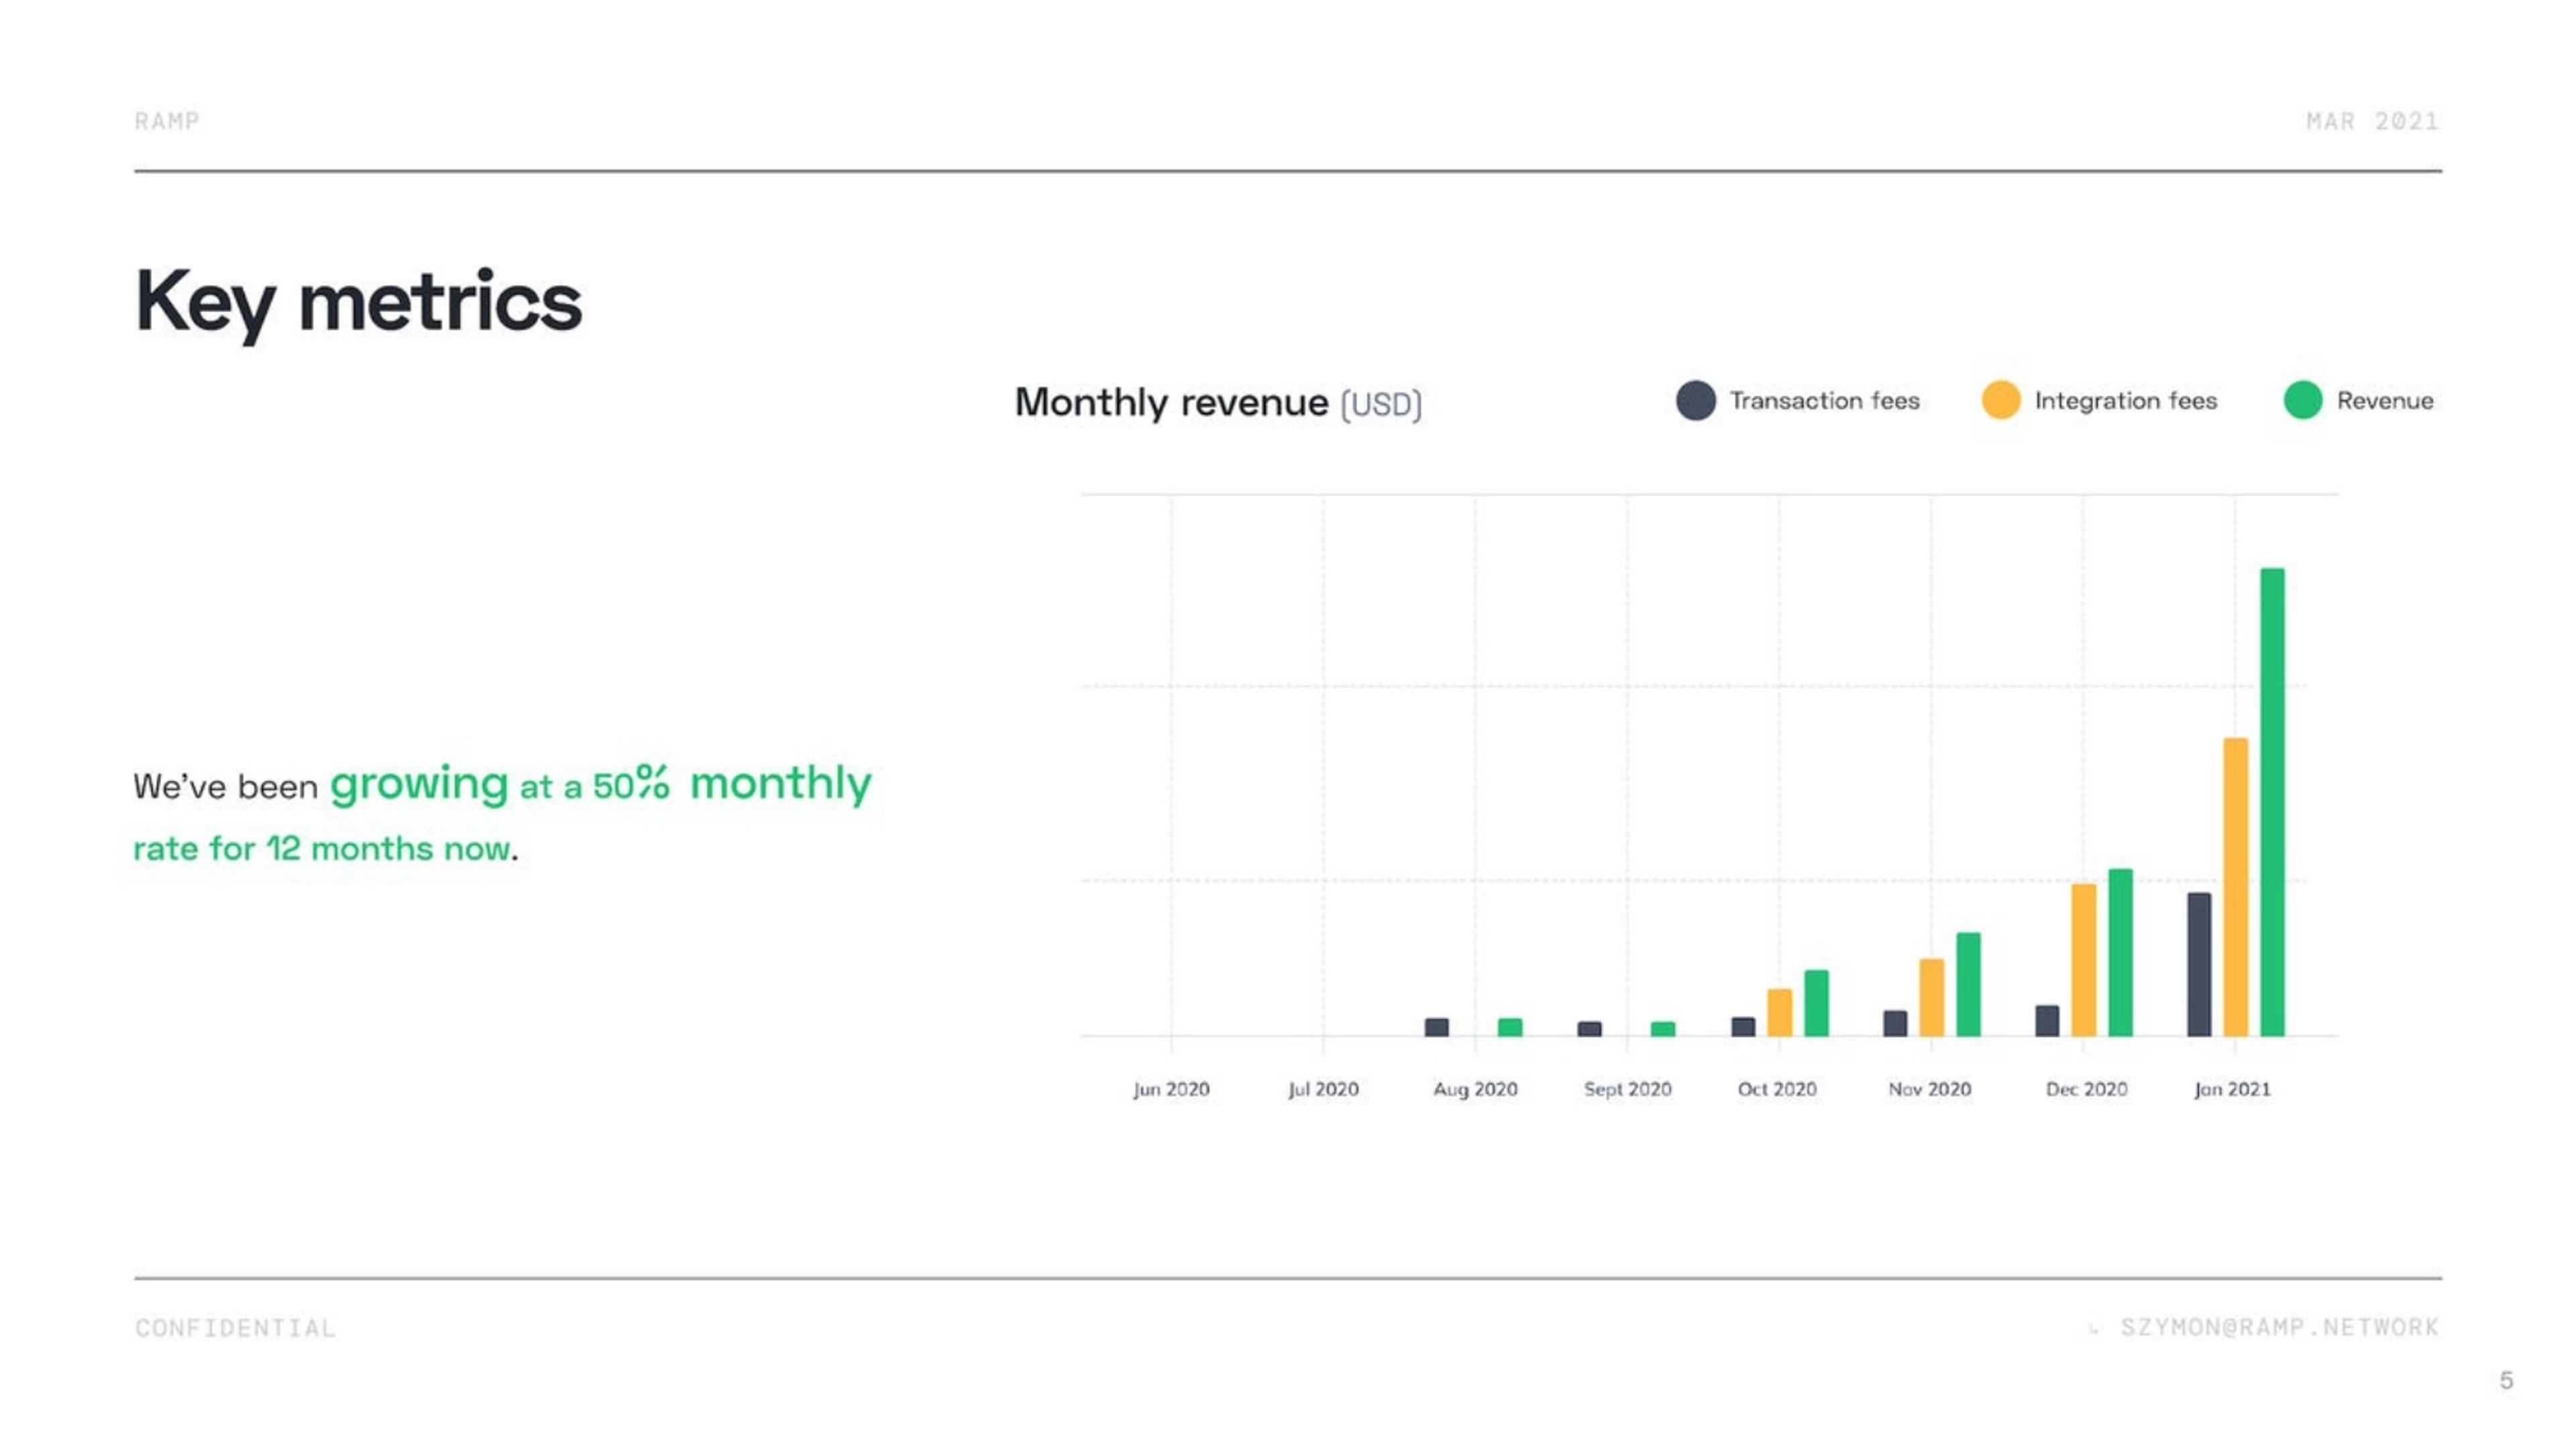Select the orange Jan 2021 integration fees bar
2576x1451 pixels.
click(2235, 887)
